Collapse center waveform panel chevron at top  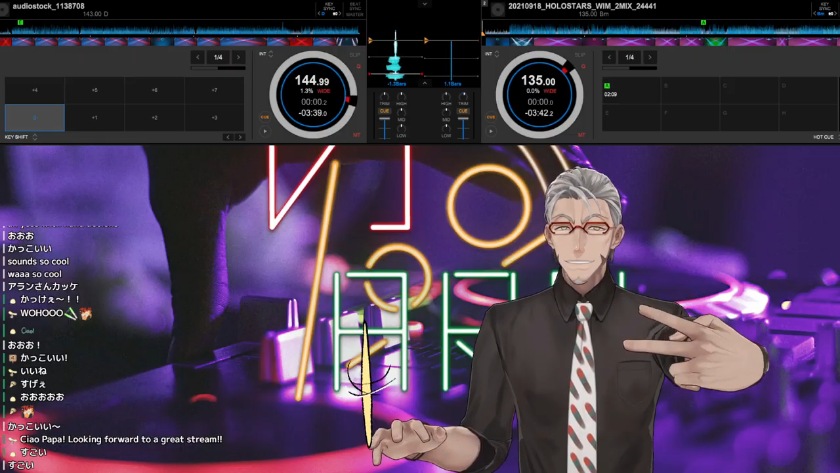click(x=424, y=4)
